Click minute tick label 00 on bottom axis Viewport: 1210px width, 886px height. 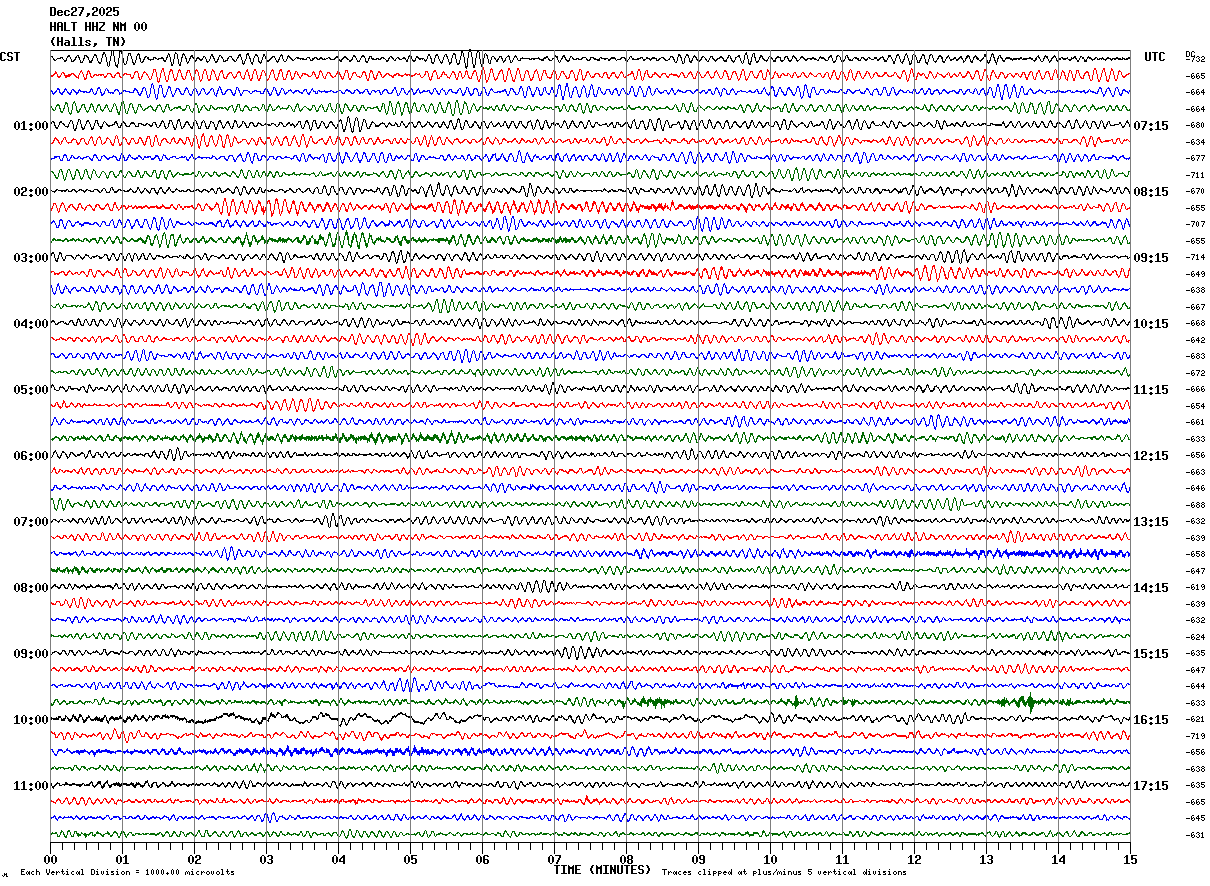click(50, 859)
